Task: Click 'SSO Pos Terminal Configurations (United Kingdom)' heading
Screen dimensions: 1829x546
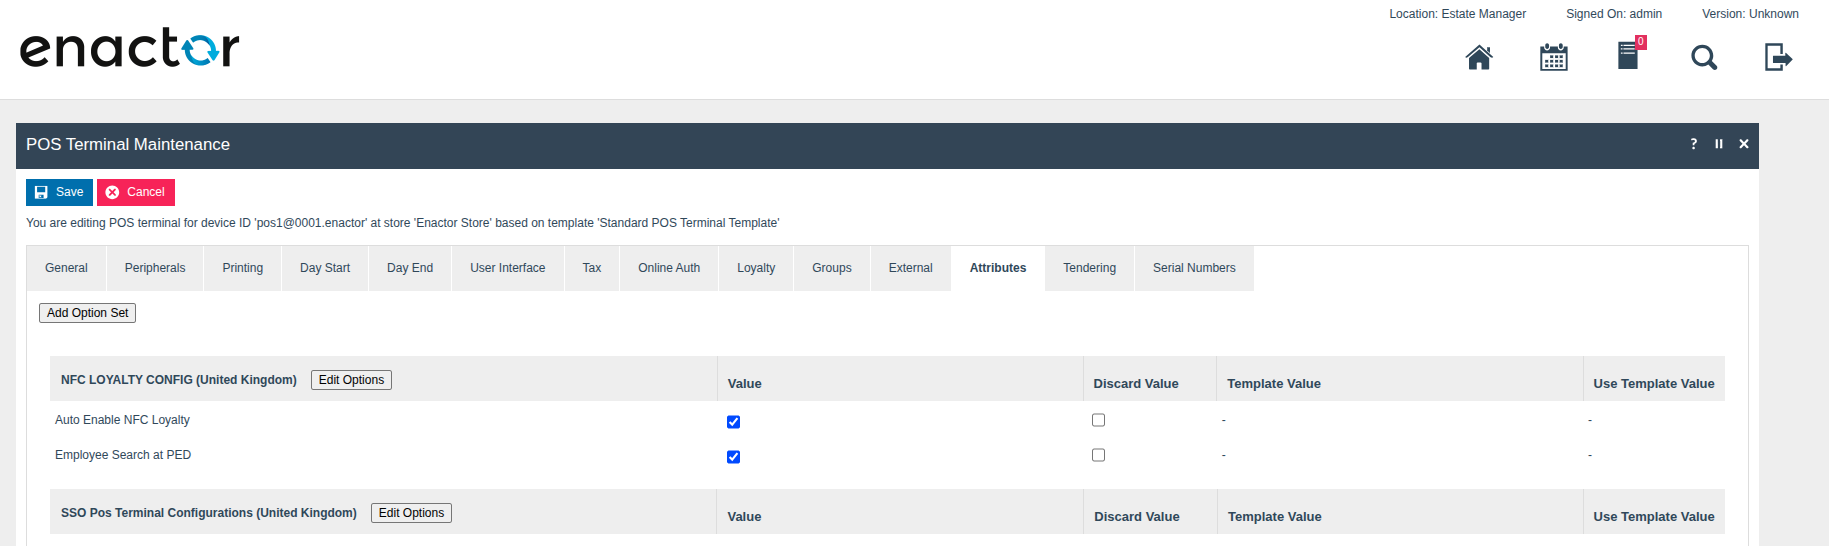Action: point(209,513)
